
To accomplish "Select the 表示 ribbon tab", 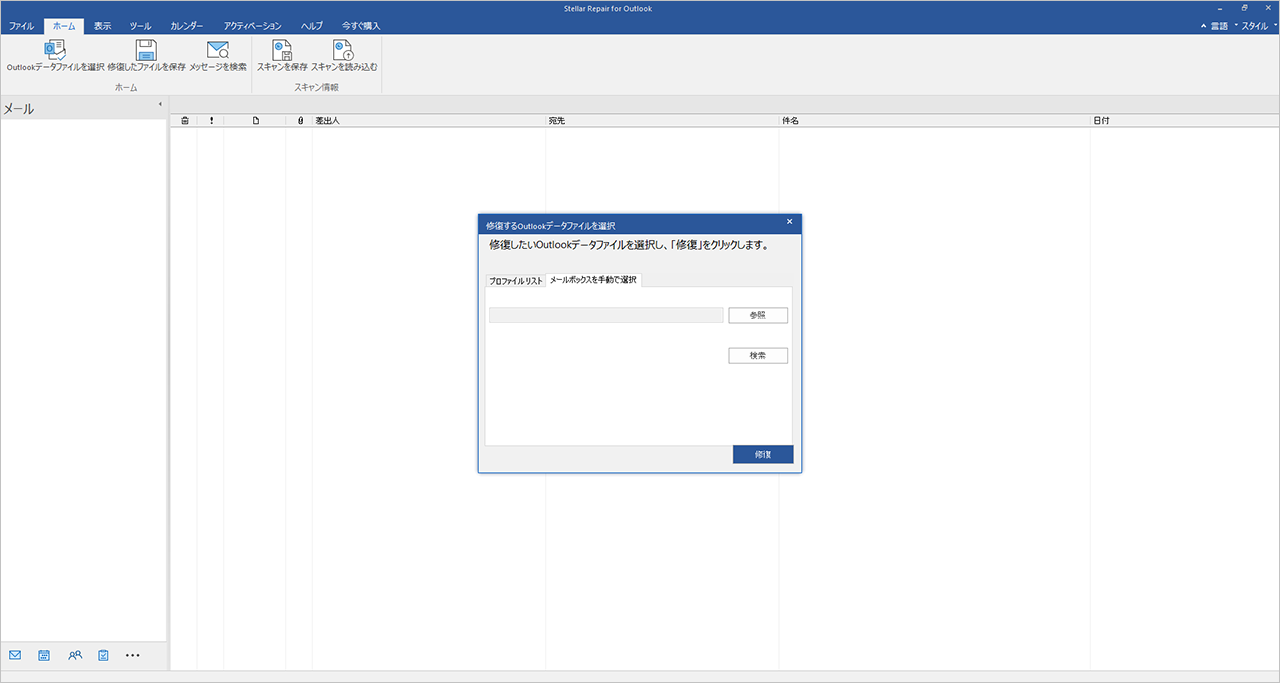I will 103,26.
